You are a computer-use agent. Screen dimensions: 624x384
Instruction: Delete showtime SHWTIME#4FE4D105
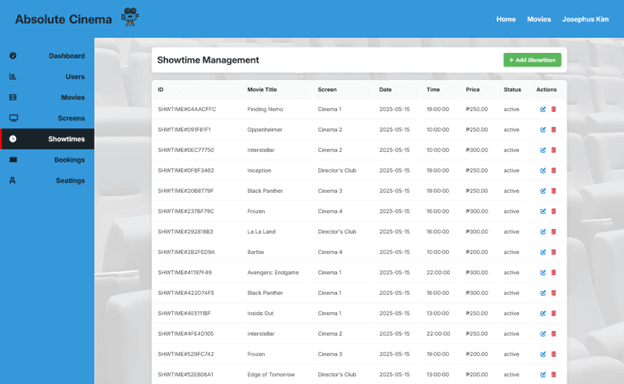(554, 334)
